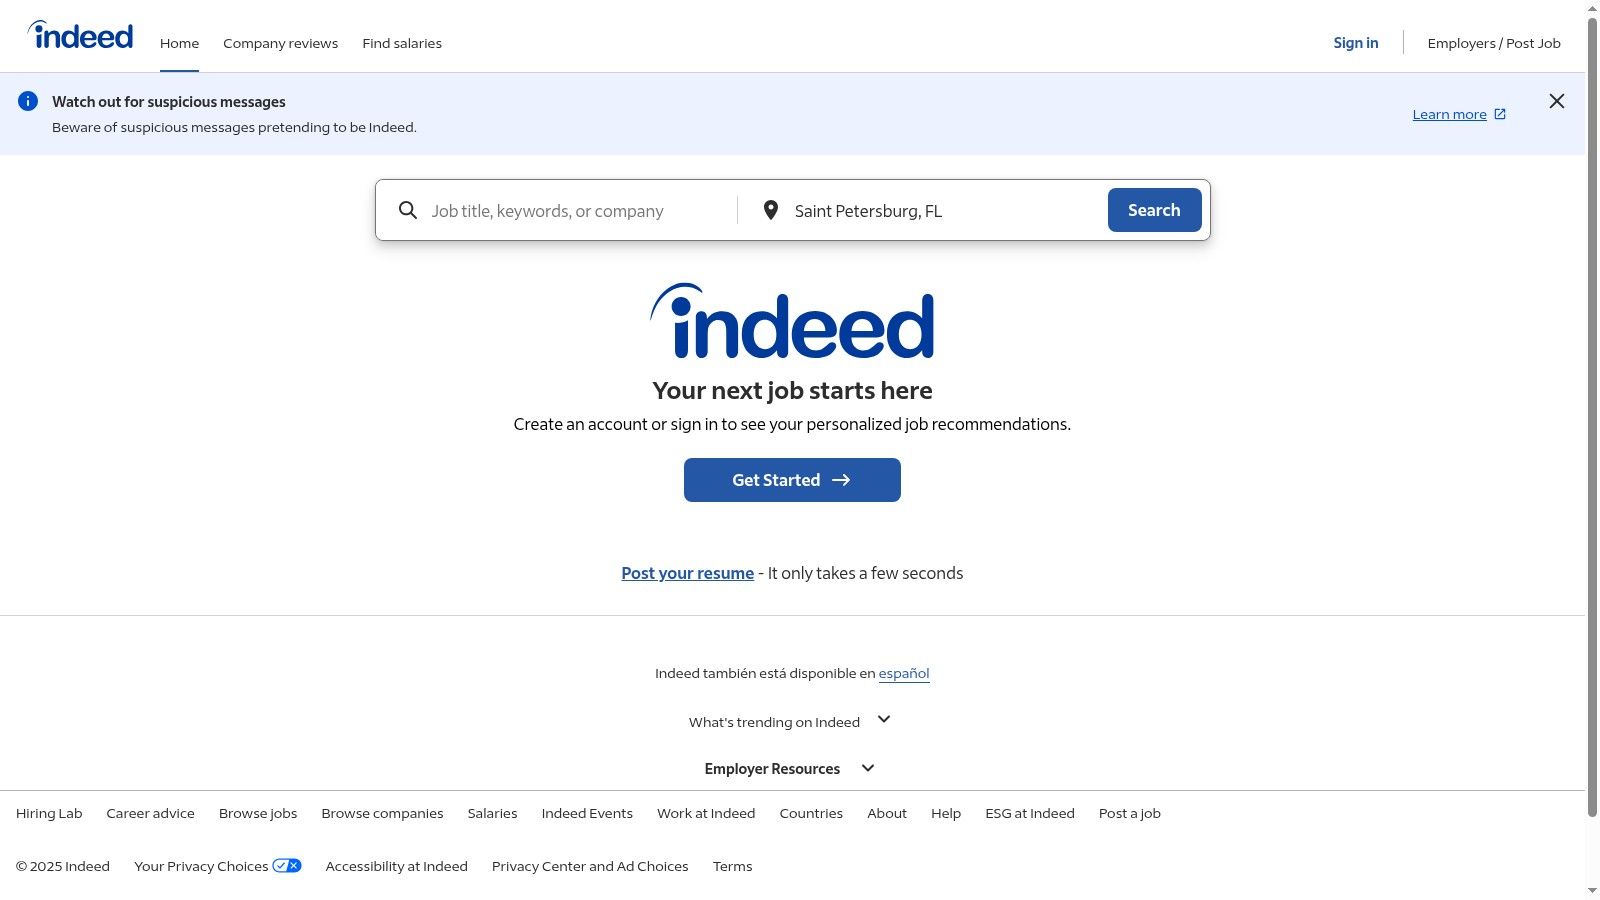
Task: Open Find salaries
Action: (401, 43)
